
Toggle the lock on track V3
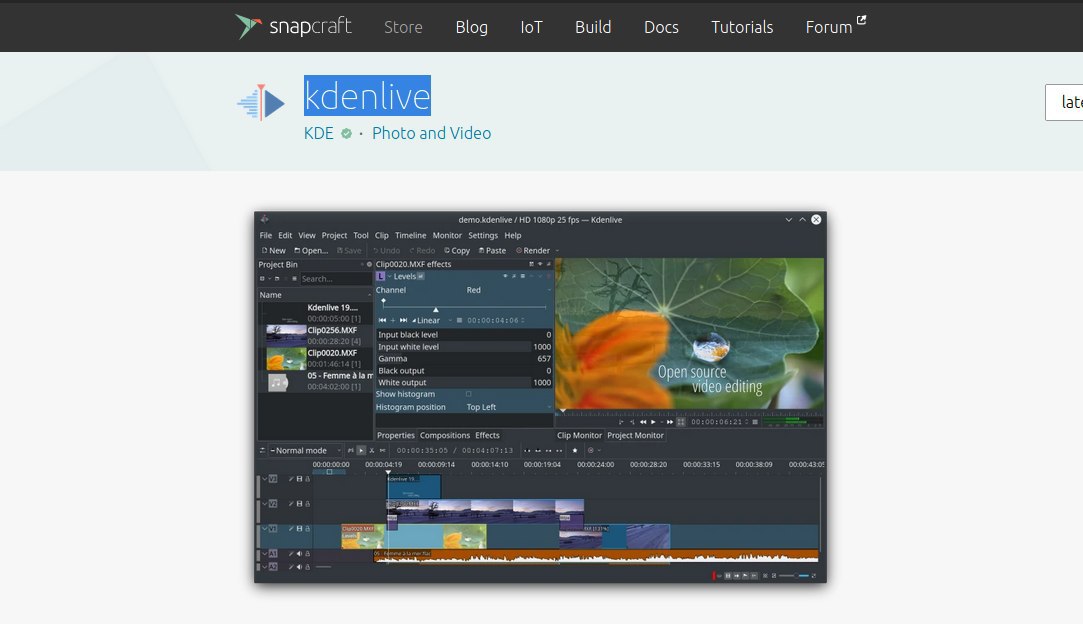[307, 479]
